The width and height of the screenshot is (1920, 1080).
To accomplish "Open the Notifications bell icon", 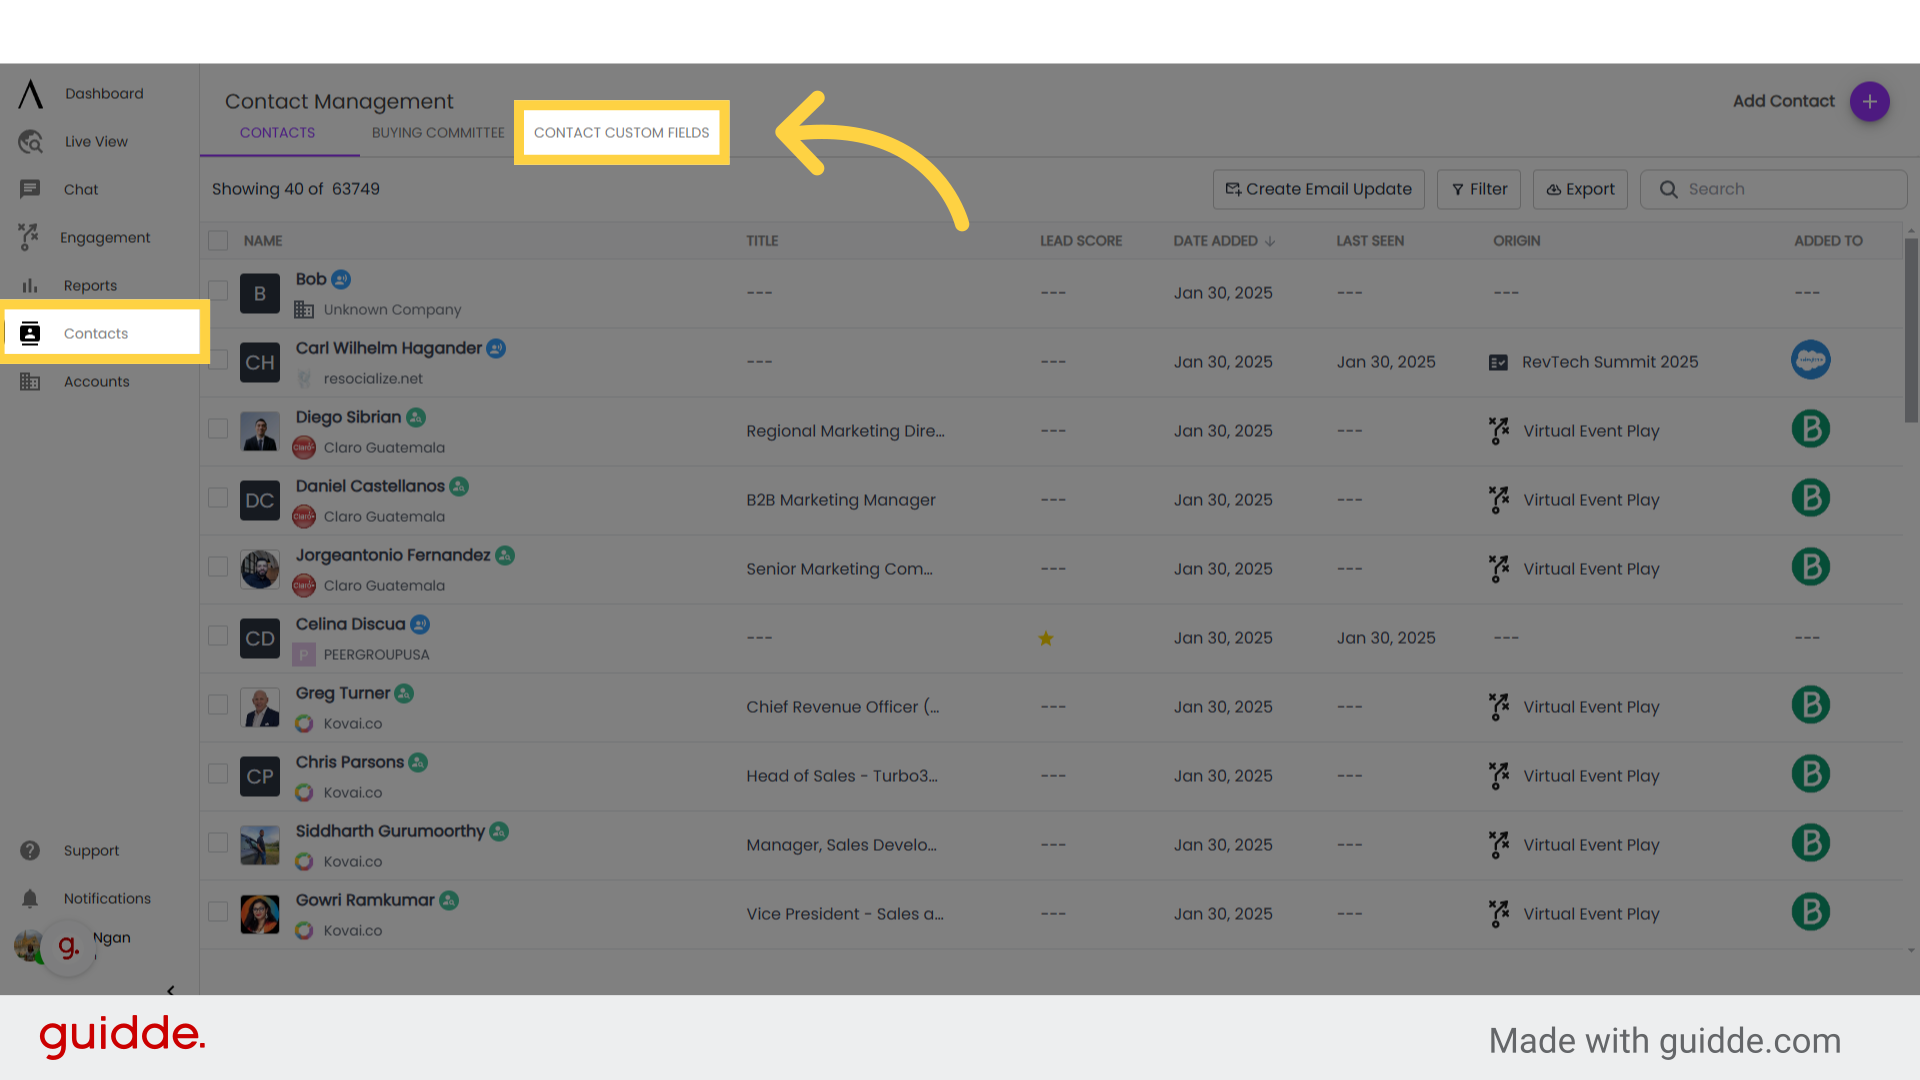I will click(30, 899).
